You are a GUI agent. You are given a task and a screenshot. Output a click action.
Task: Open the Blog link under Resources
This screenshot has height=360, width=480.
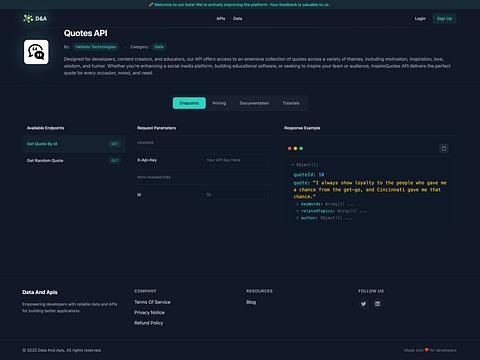(x=251, y=302)
